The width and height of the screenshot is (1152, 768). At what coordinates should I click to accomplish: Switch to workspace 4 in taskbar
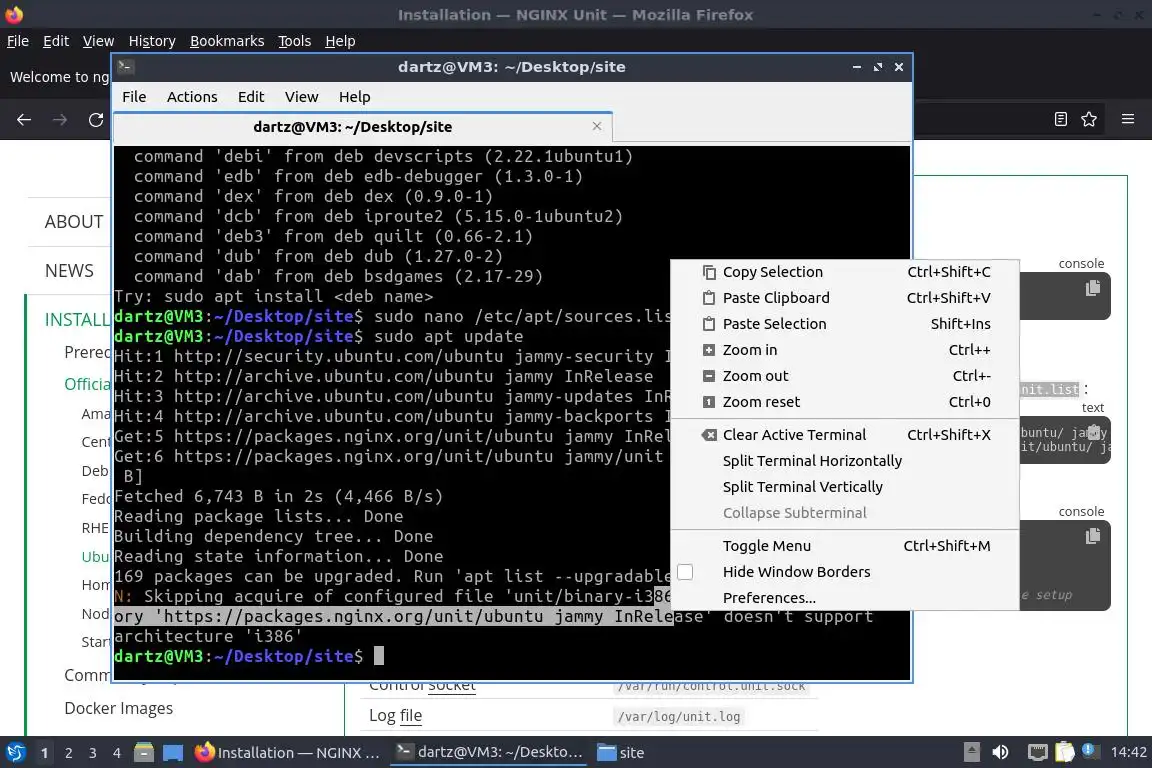coord(117,753)
